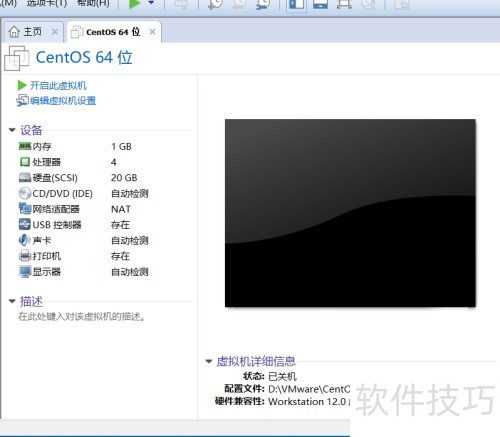Click the green play icon beside 开启此虚拟机
Viewport: 500px width, 437px height.
(22, 85)
